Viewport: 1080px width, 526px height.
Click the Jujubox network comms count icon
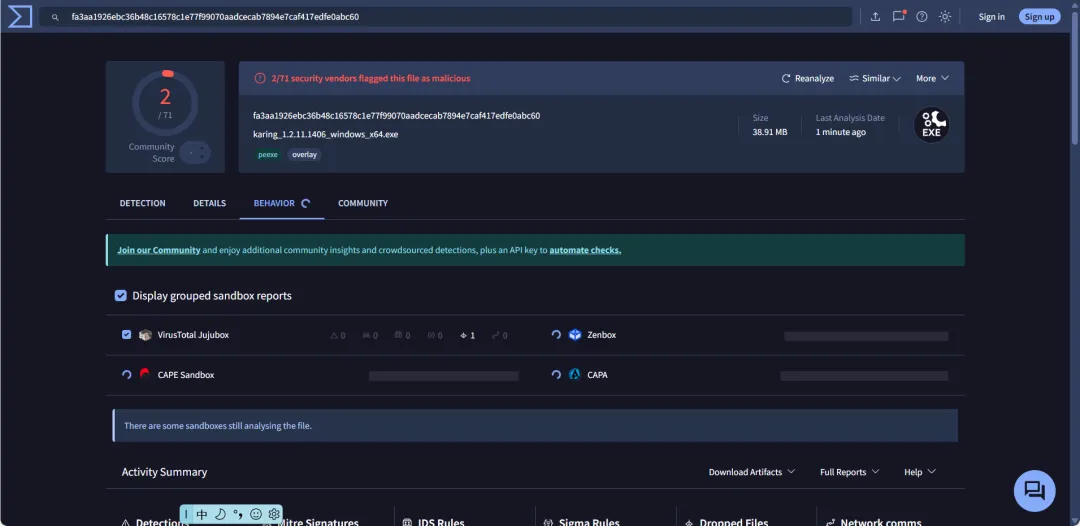[500, 336]
